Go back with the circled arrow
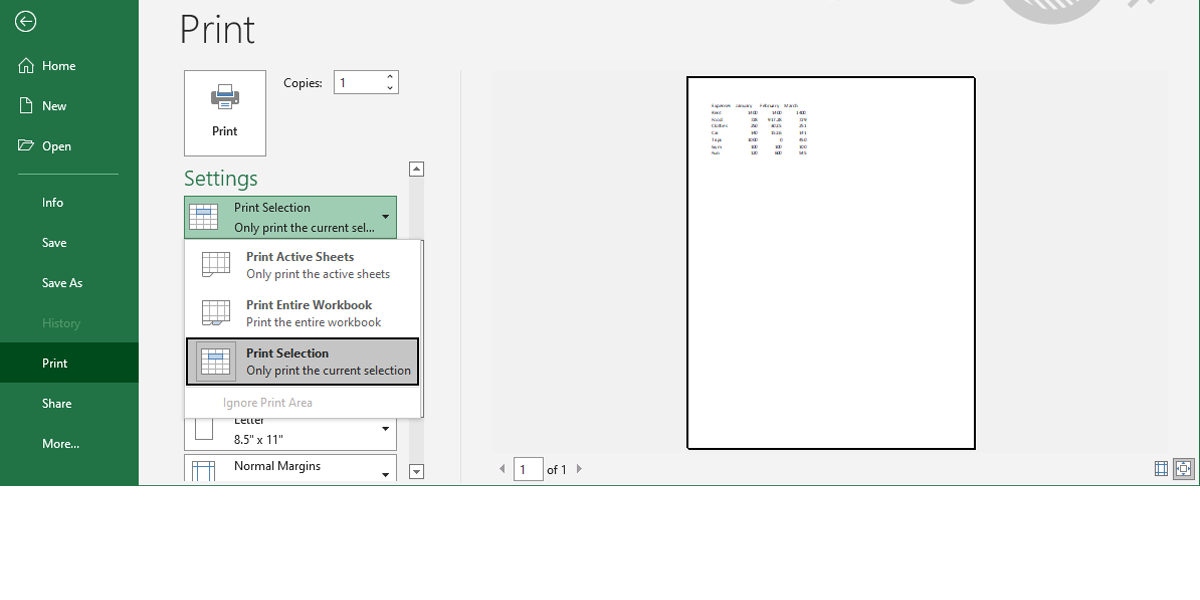This screenshot has height=600, width=1200. click(27, 22)
